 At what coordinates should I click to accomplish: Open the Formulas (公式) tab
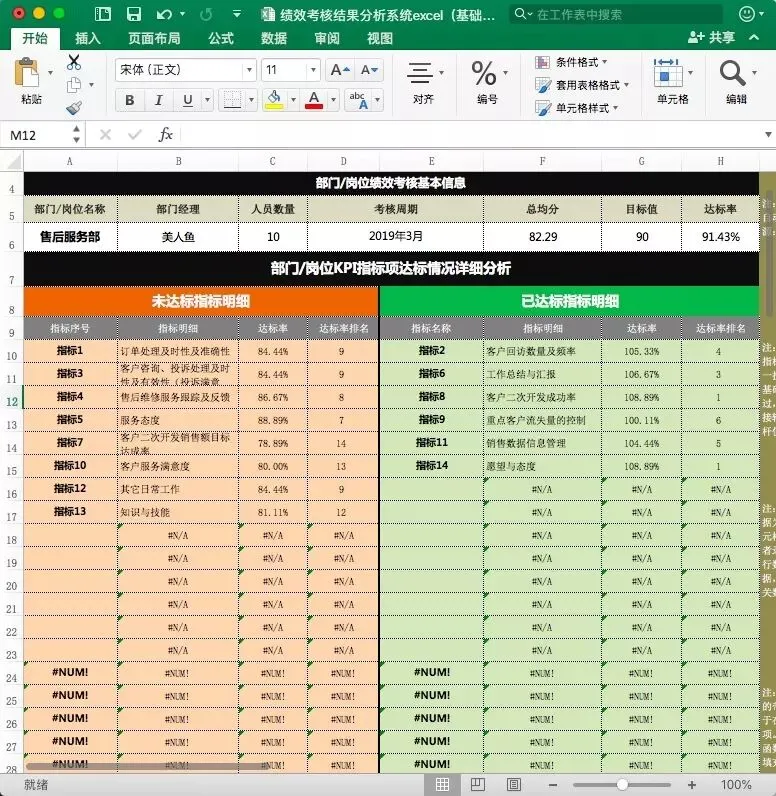pyautogui.click(x=221, y=38)
